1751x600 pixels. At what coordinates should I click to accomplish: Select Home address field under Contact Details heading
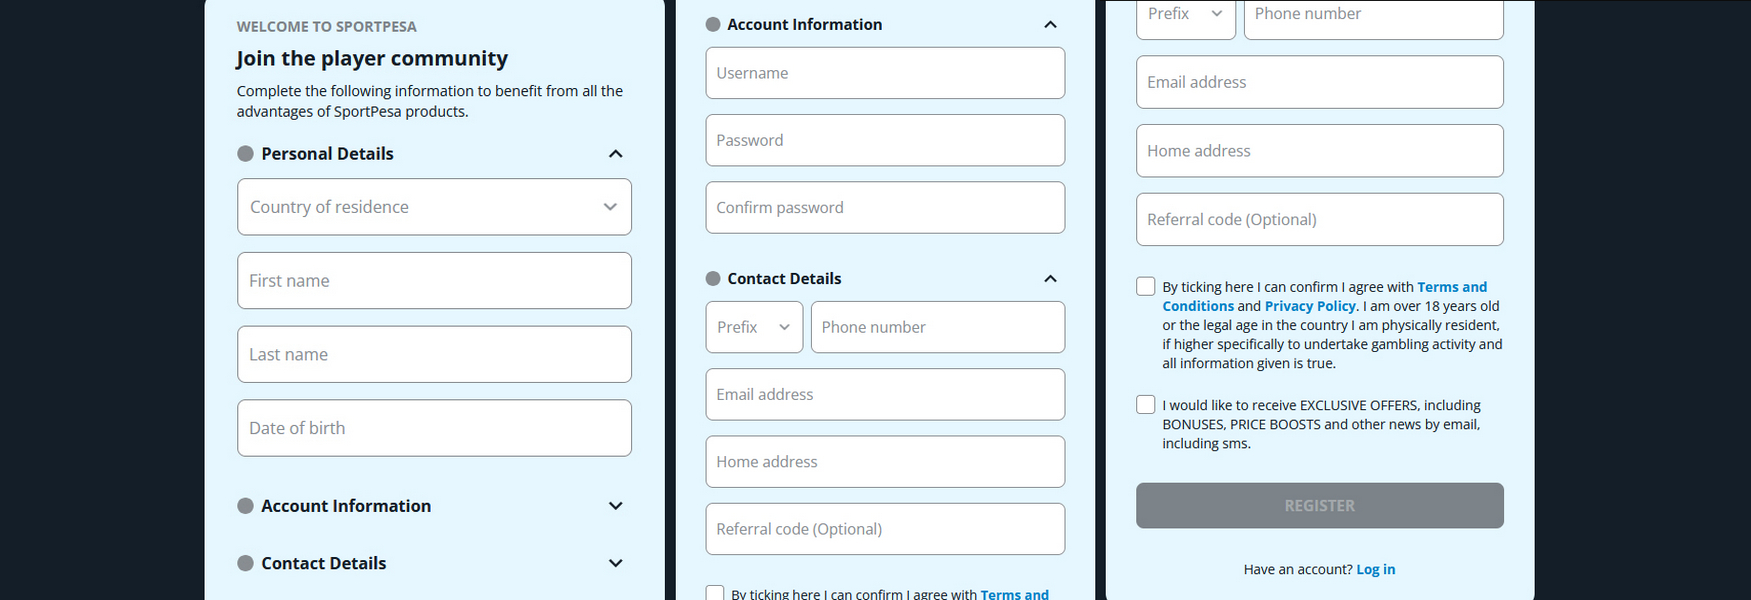point(885,461)
